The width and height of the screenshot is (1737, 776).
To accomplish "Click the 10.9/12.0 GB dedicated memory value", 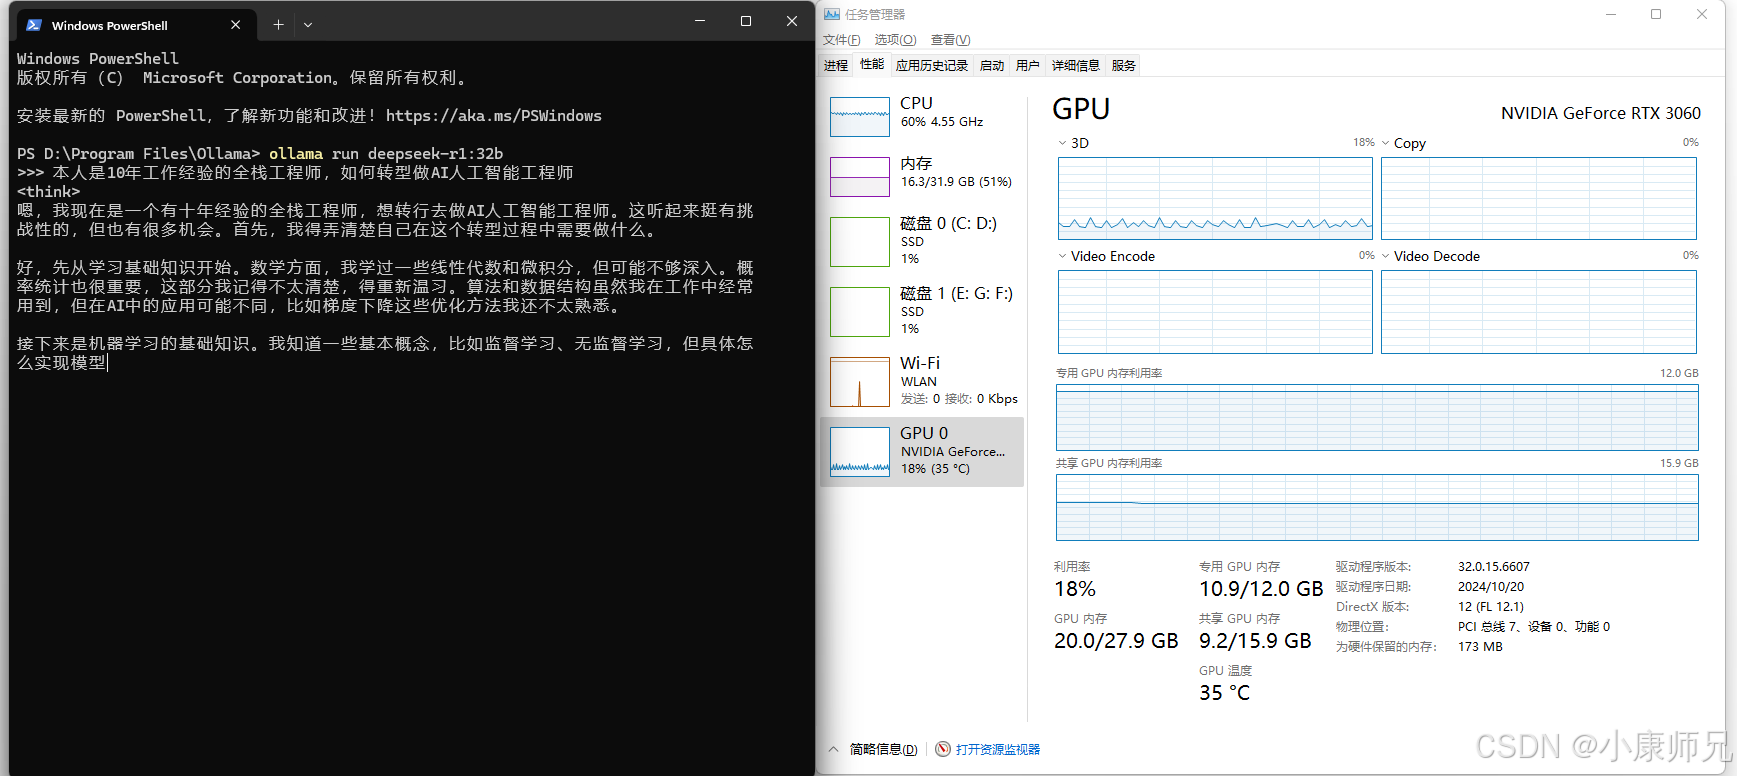I will [1261, 589].
